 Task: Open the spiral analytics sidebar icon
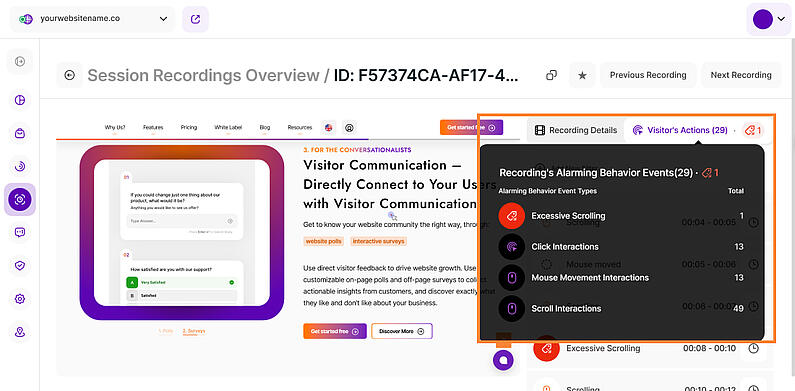pos(20,166)
